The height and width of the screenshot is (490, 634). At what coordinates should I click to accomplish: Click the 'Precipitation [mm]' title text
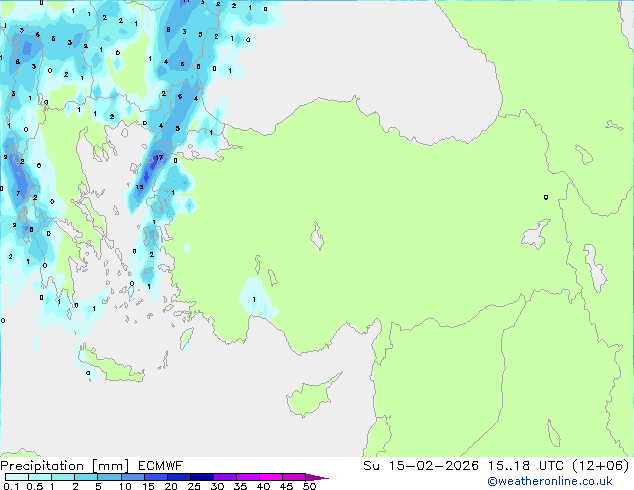[x=65, y=466]
